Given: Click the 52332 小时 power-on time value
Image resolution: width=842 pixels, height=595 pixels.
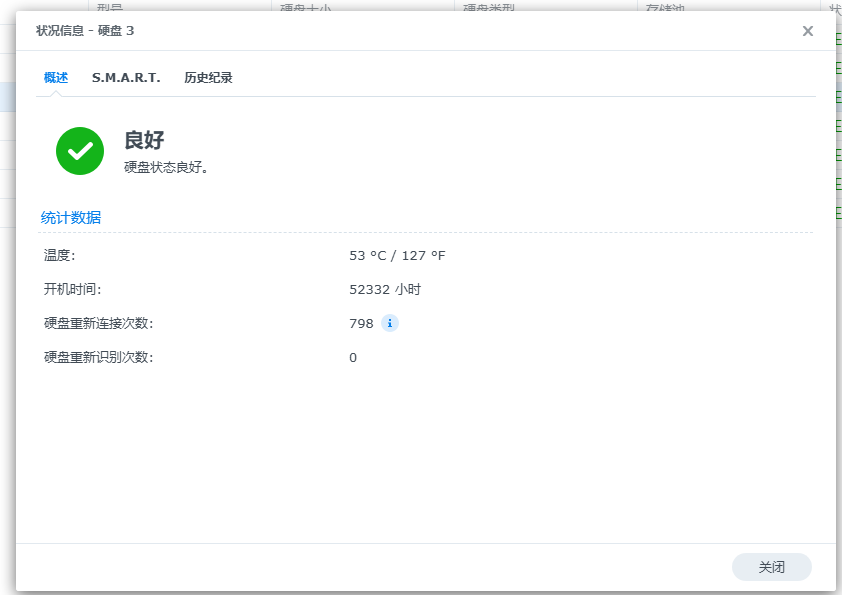Looking at the screenshot, I should pos(385,289).
